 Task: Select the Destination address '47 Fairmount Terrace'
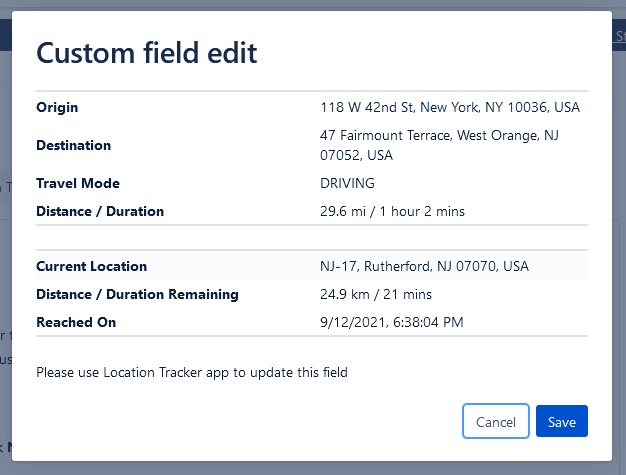(439, 145)
